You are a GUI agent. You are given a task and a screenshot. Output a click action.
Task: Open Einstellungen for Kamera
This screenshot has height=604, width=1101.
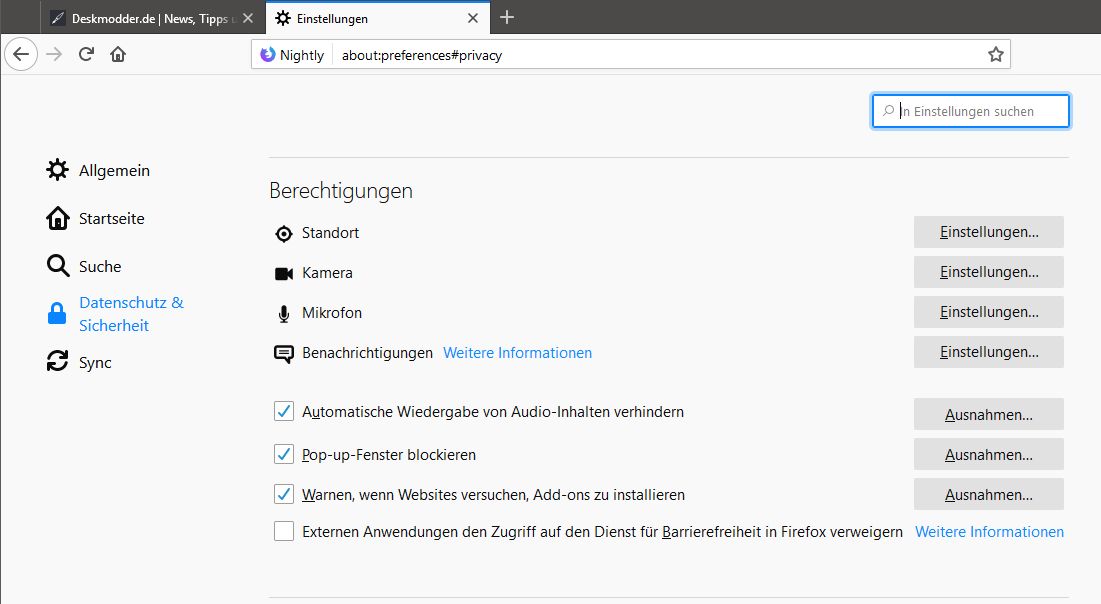coord(989,272)
